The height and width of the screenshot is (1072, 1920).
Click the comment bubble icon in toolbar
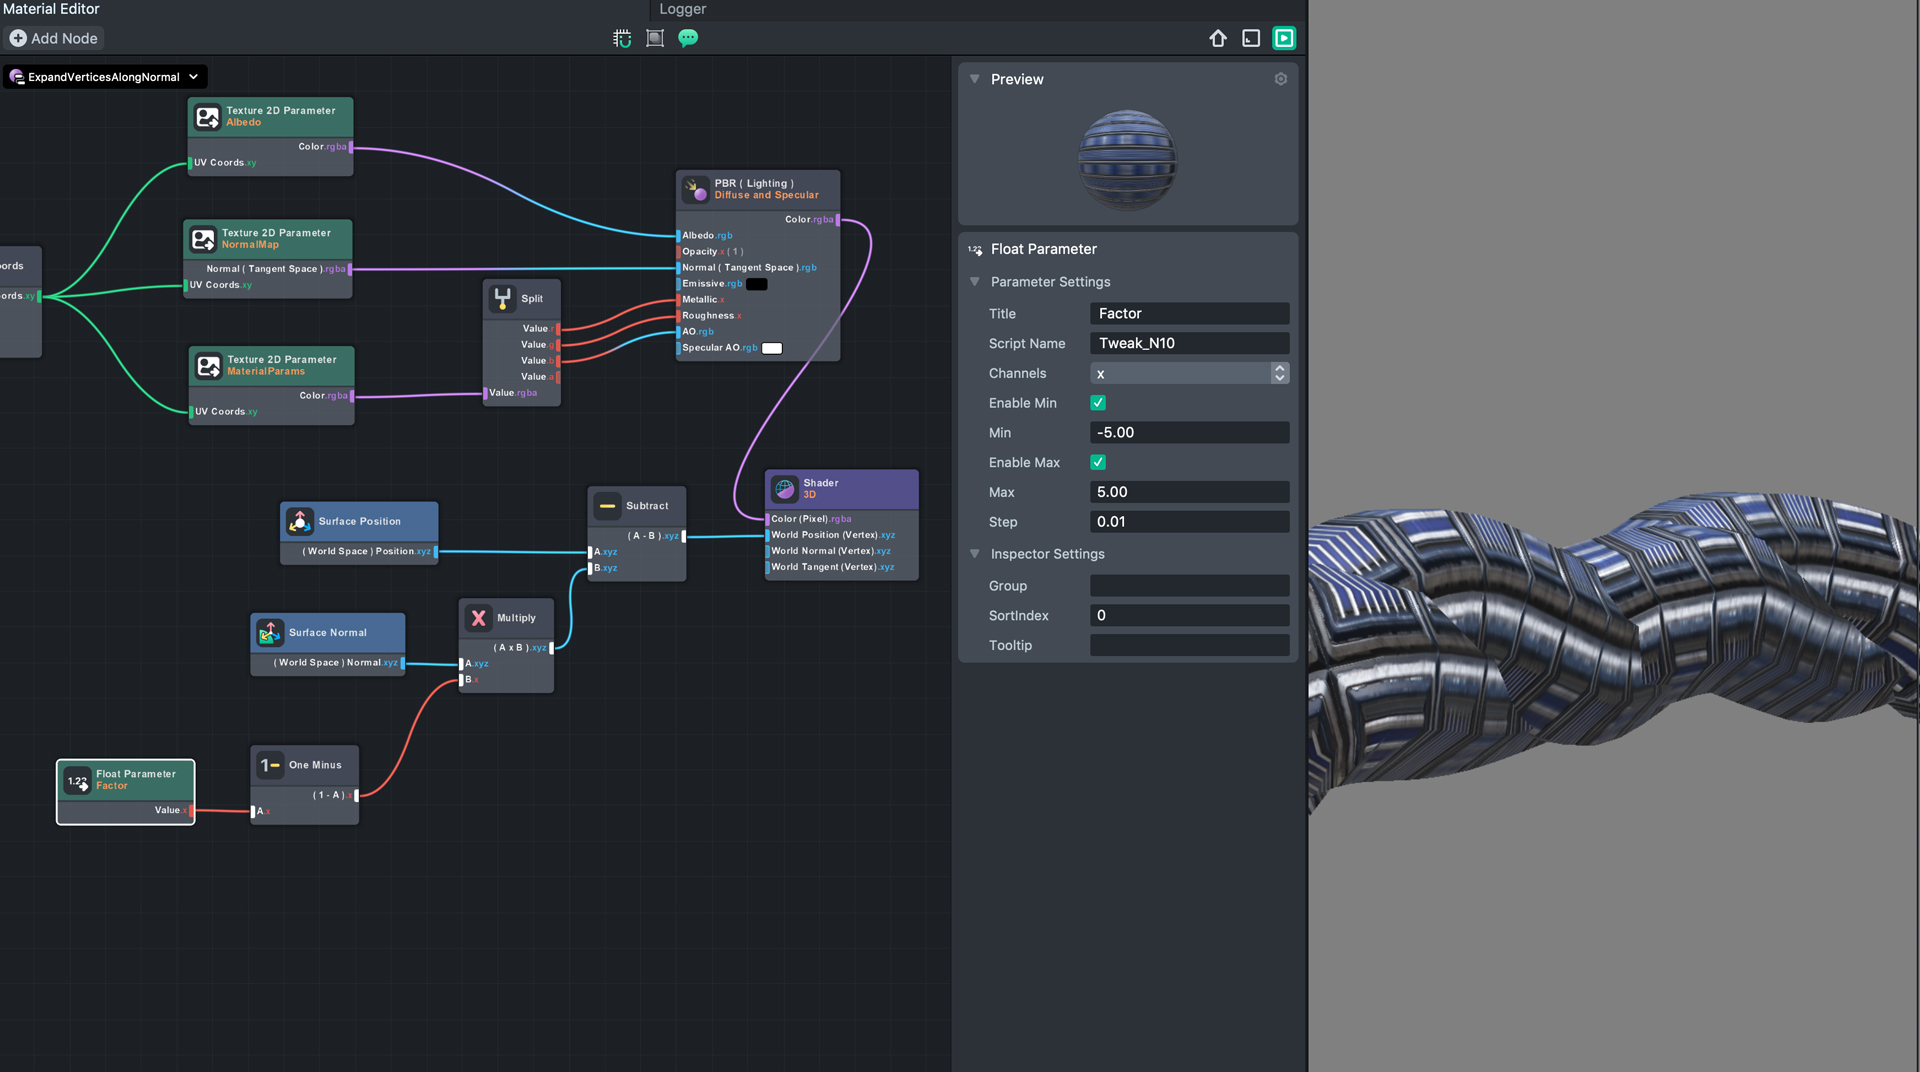coord(688,38)
